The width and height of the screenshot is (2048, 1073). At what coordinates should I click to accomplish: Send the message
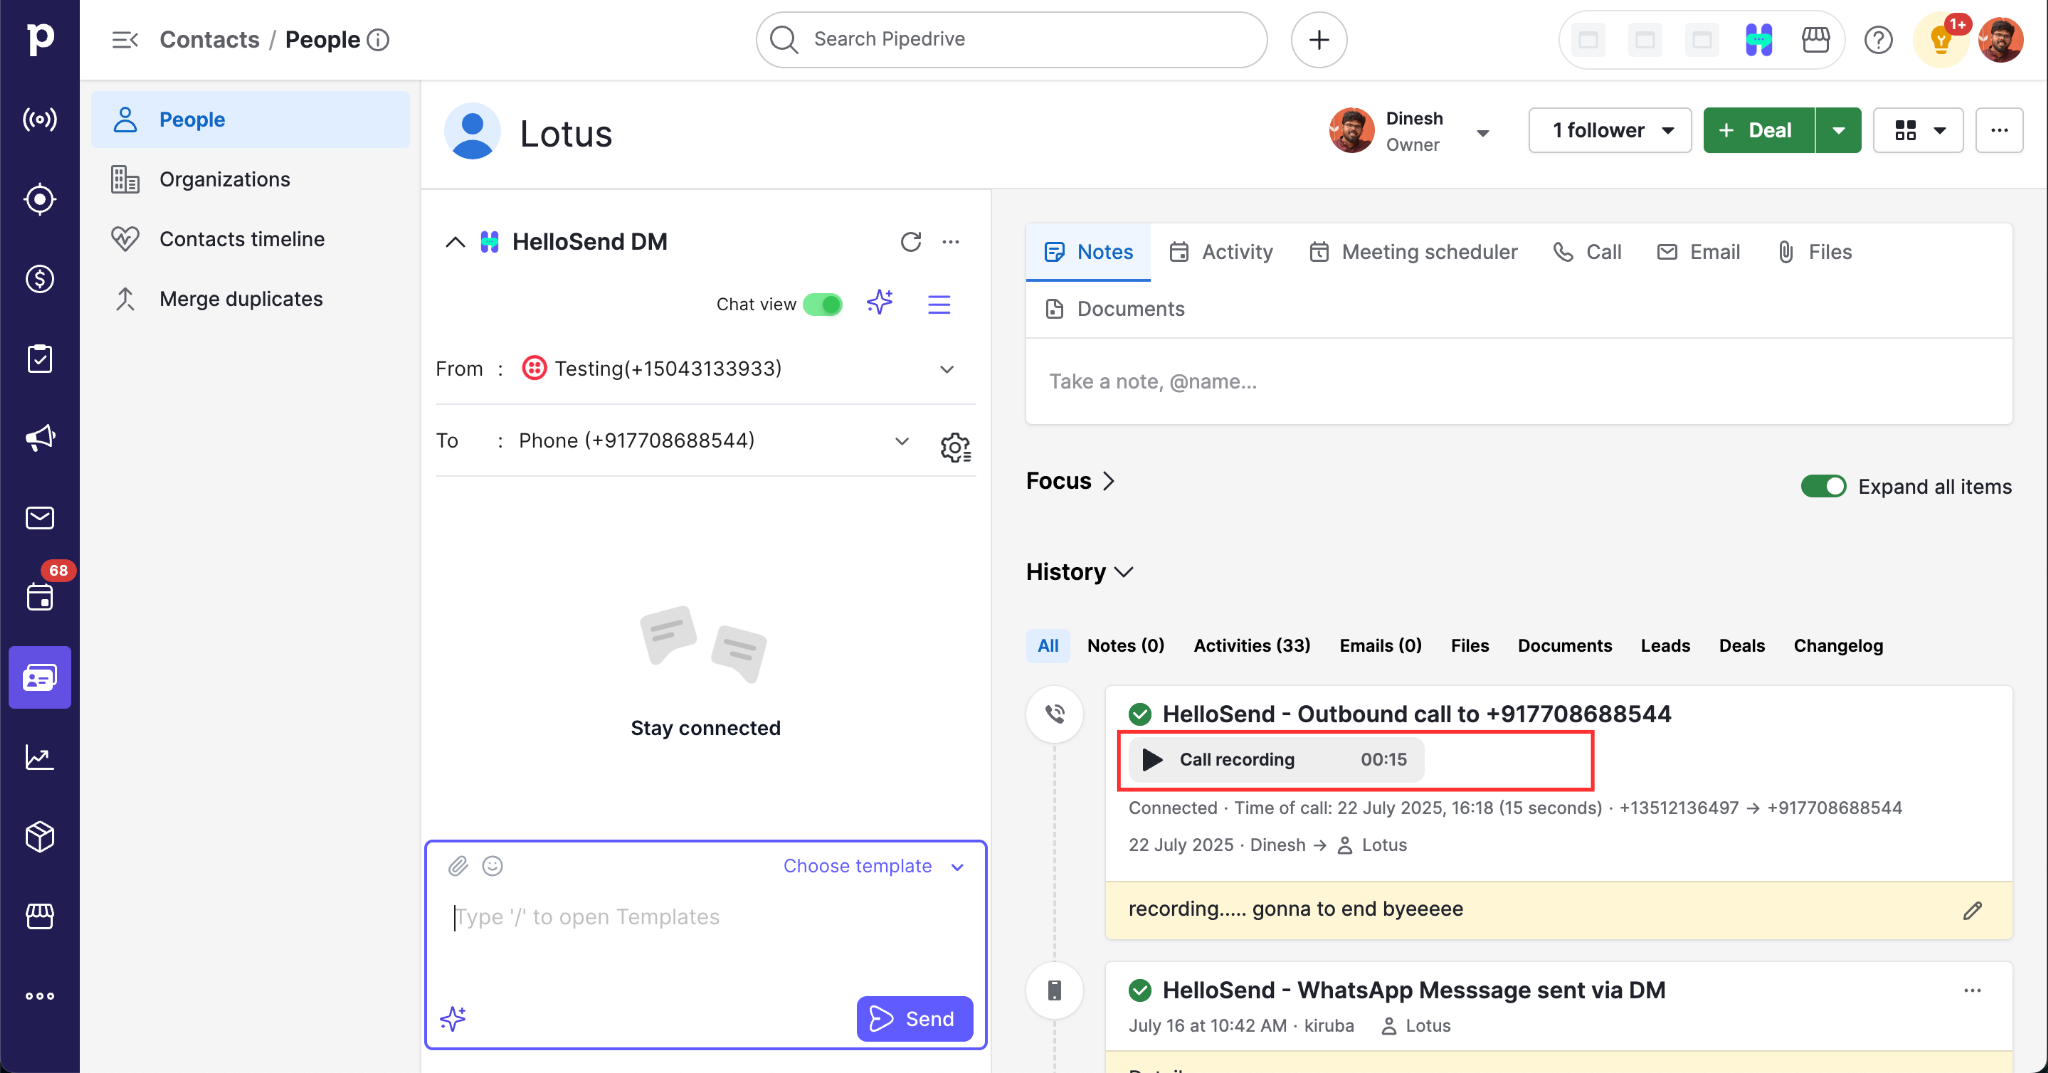tap(914, 1019)
